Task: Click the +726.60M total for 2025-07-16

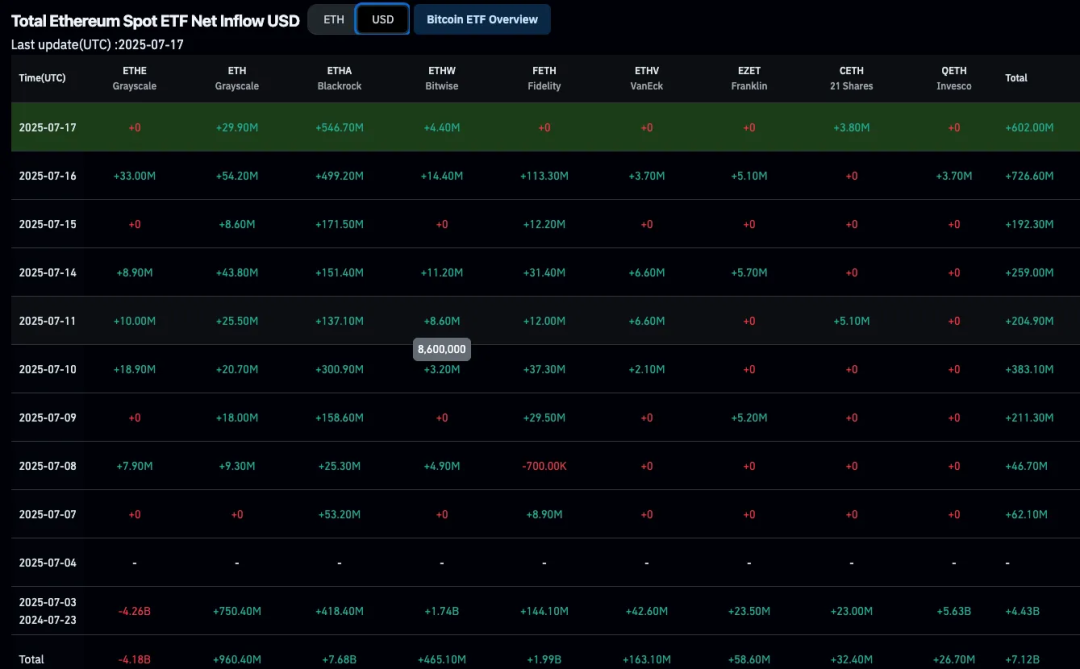Action: (x=1029, y=176)
